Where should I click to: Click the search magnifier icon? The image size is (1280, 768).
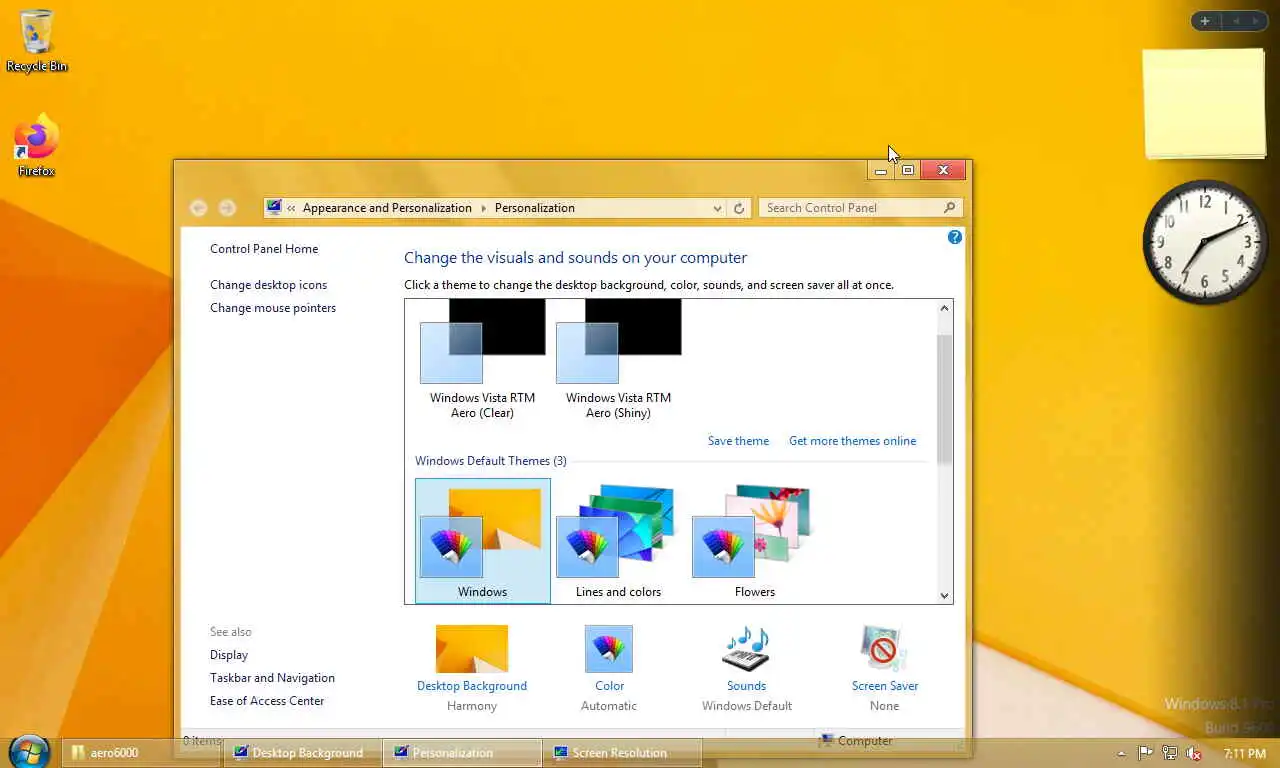949,208
